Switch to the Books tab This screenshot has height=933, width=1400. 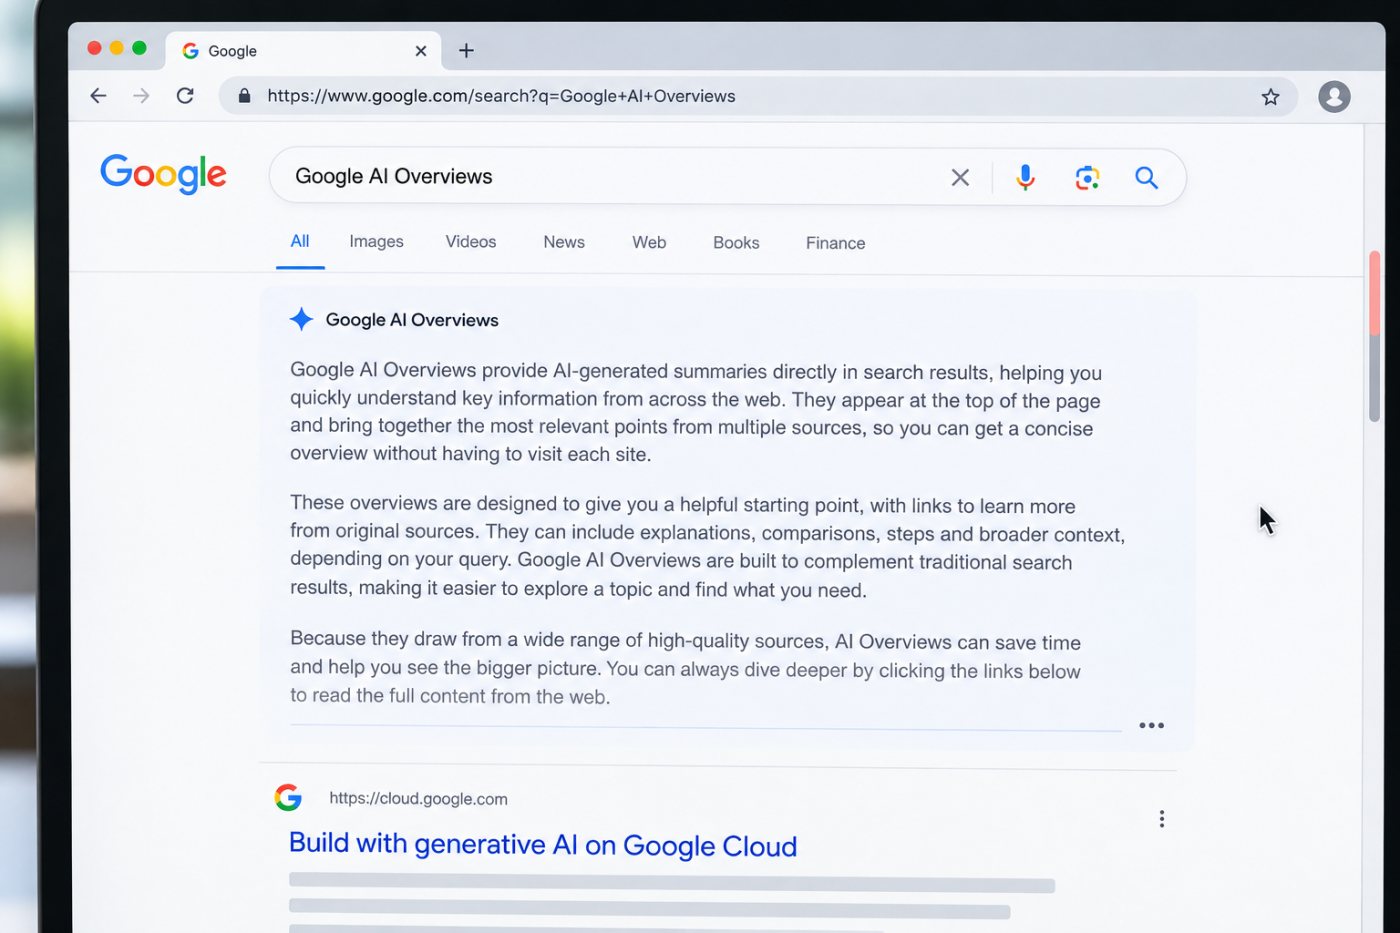pyautogui.click(x=736, y=243)
